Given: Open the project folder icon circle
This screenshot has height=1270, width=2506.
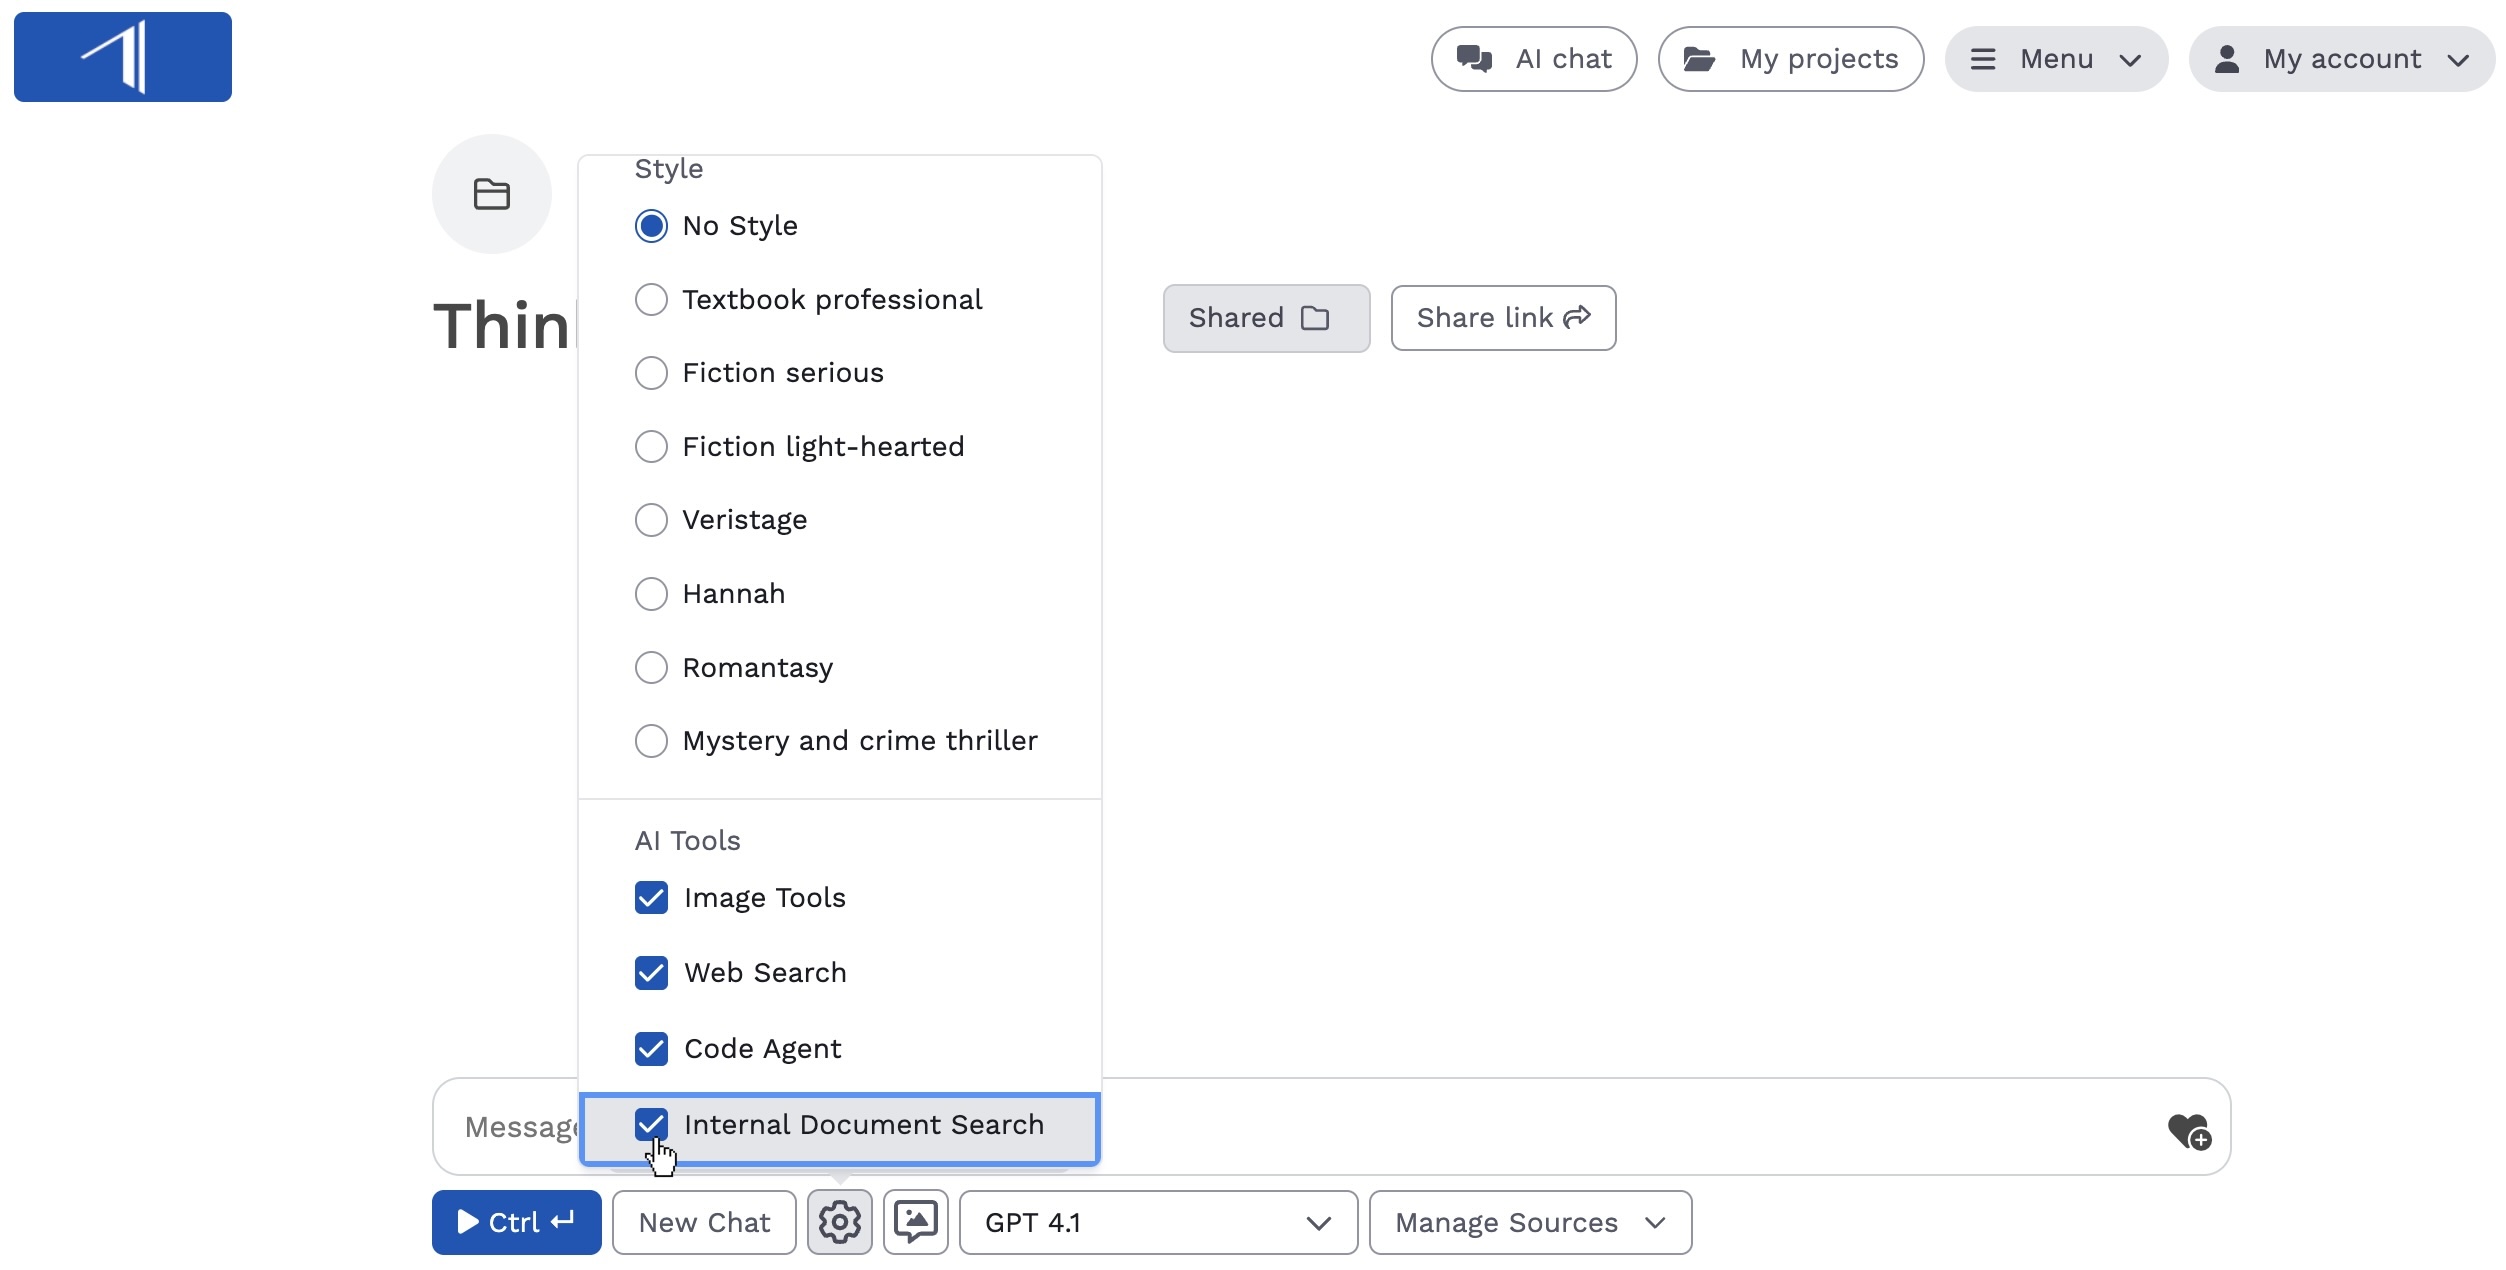Looking at the screenshot, I should [491, 194].
